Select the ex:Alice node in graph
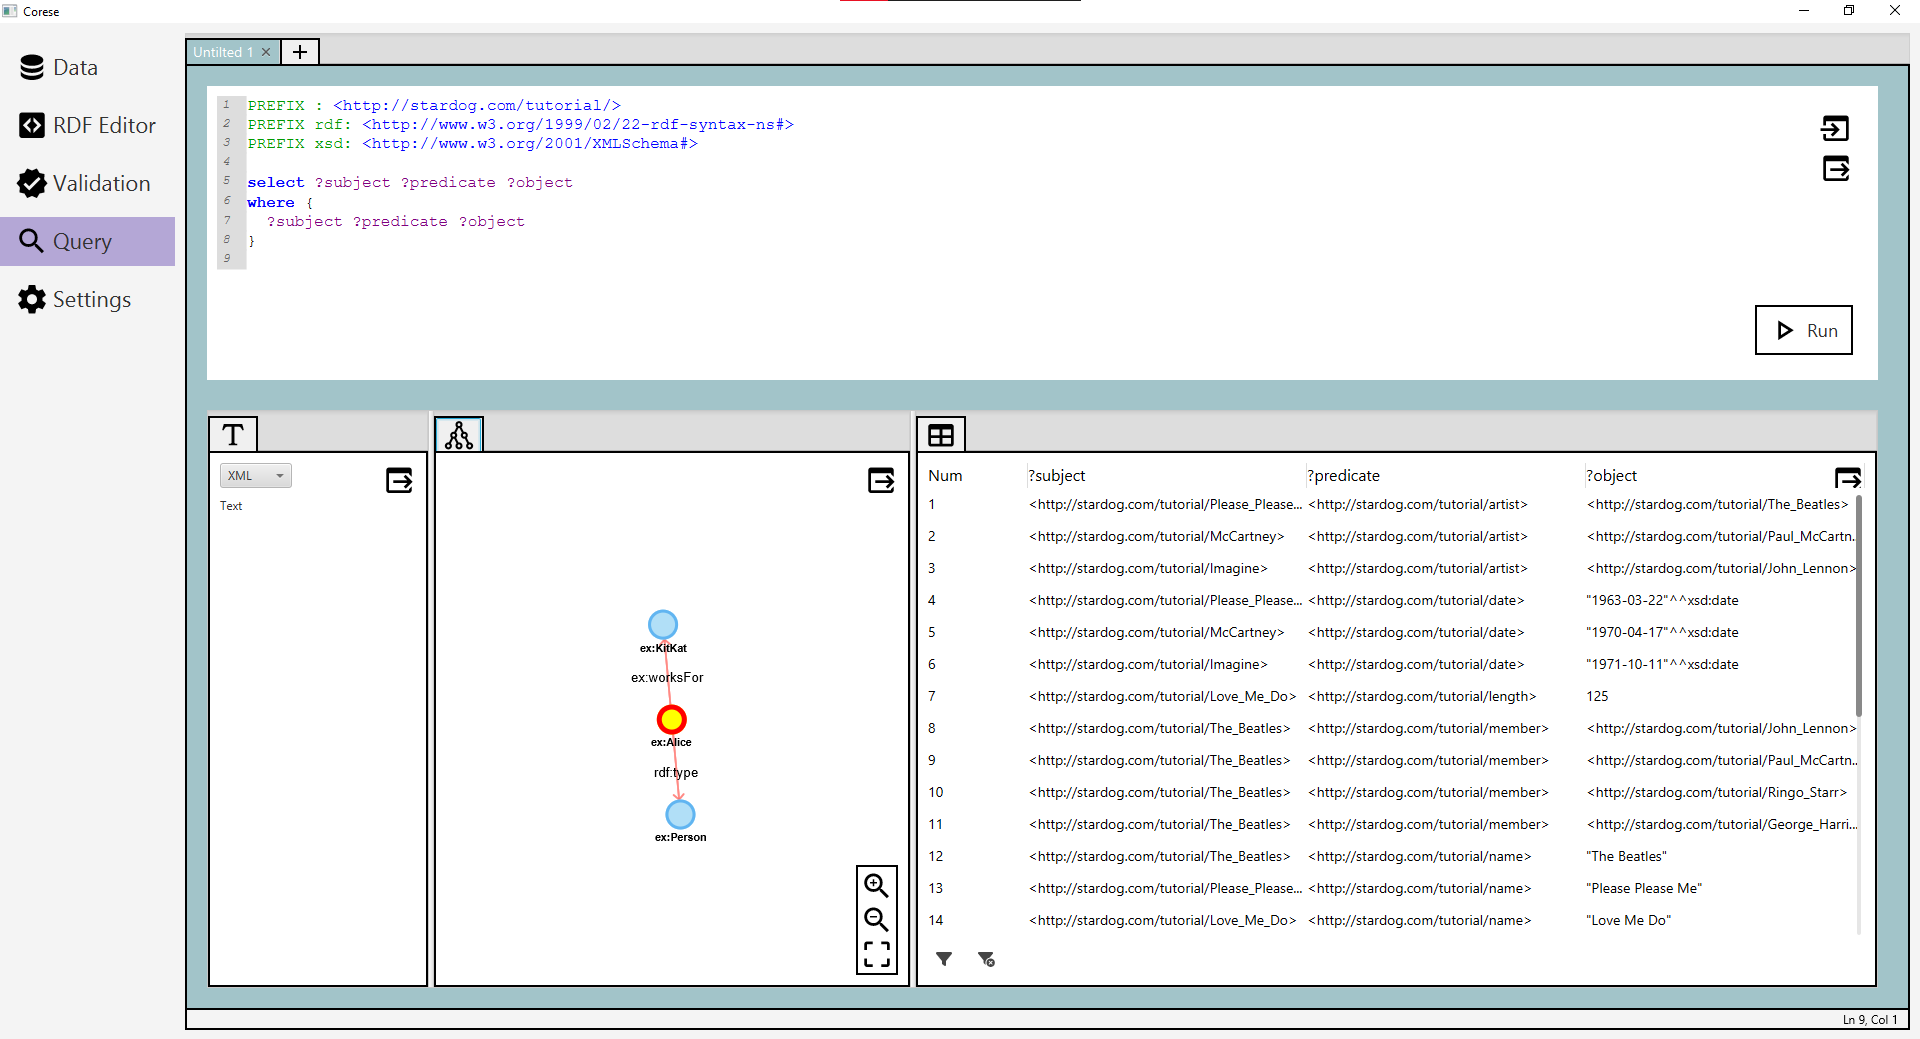 (671, 719)
